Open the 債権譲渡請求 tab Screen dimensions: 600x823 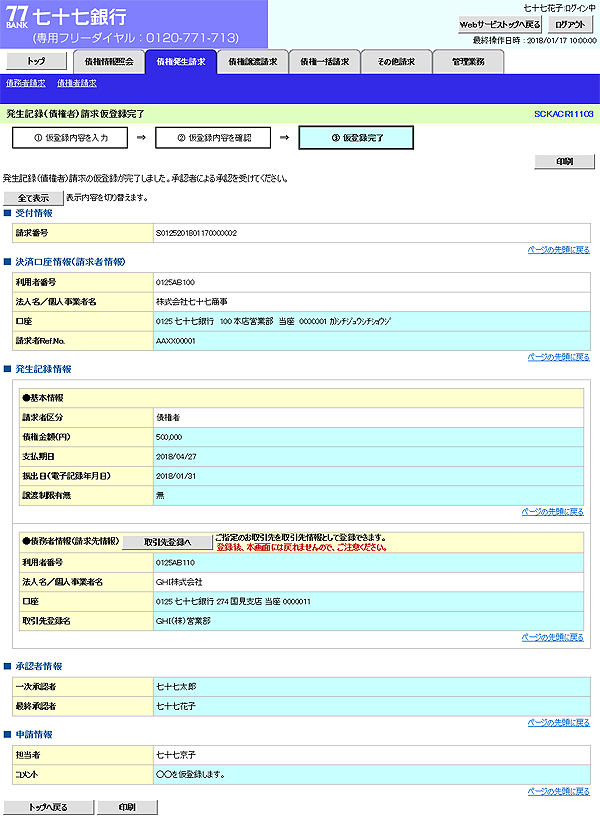(x=252, y=62)
